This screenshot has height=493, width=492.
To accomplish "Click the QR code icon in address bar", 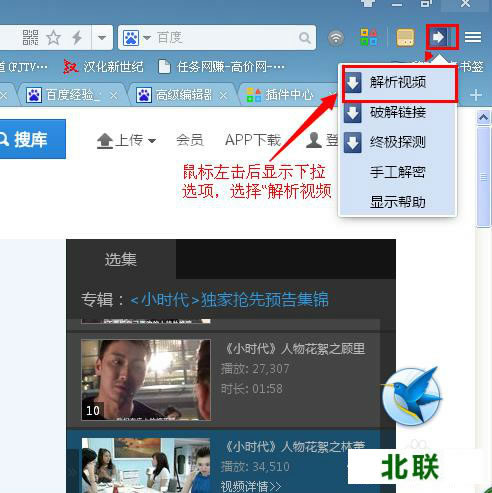I will (30, 37).
